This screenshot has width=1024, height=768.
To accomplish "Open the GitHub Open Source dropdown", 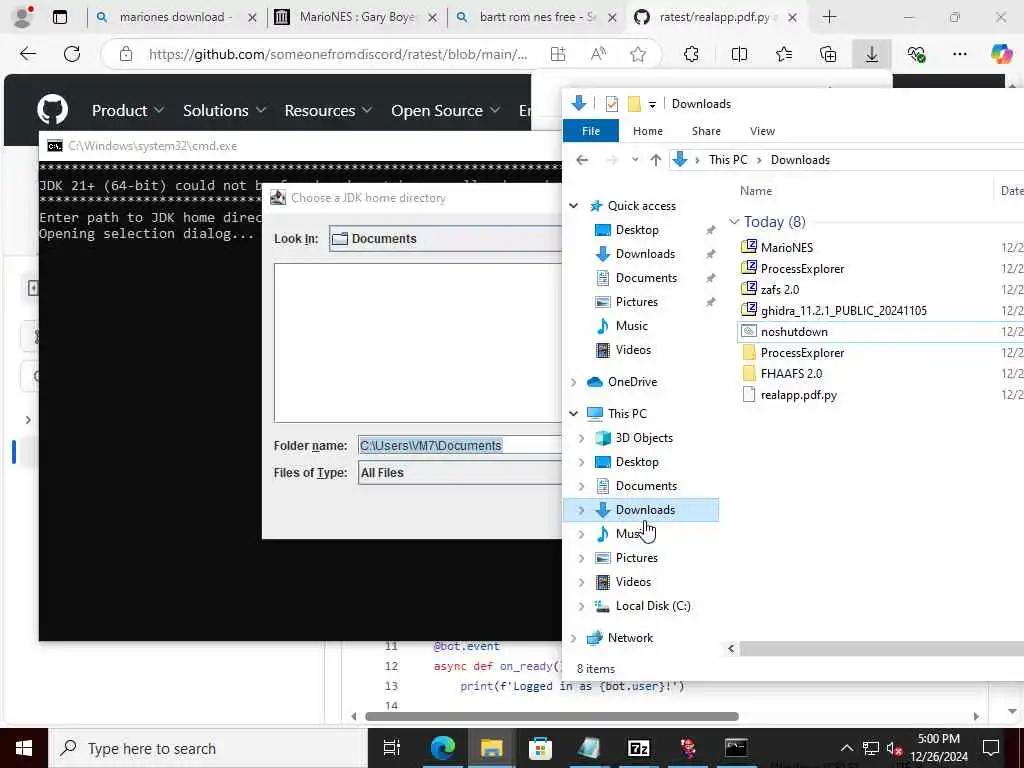I will tap(445, 110).
